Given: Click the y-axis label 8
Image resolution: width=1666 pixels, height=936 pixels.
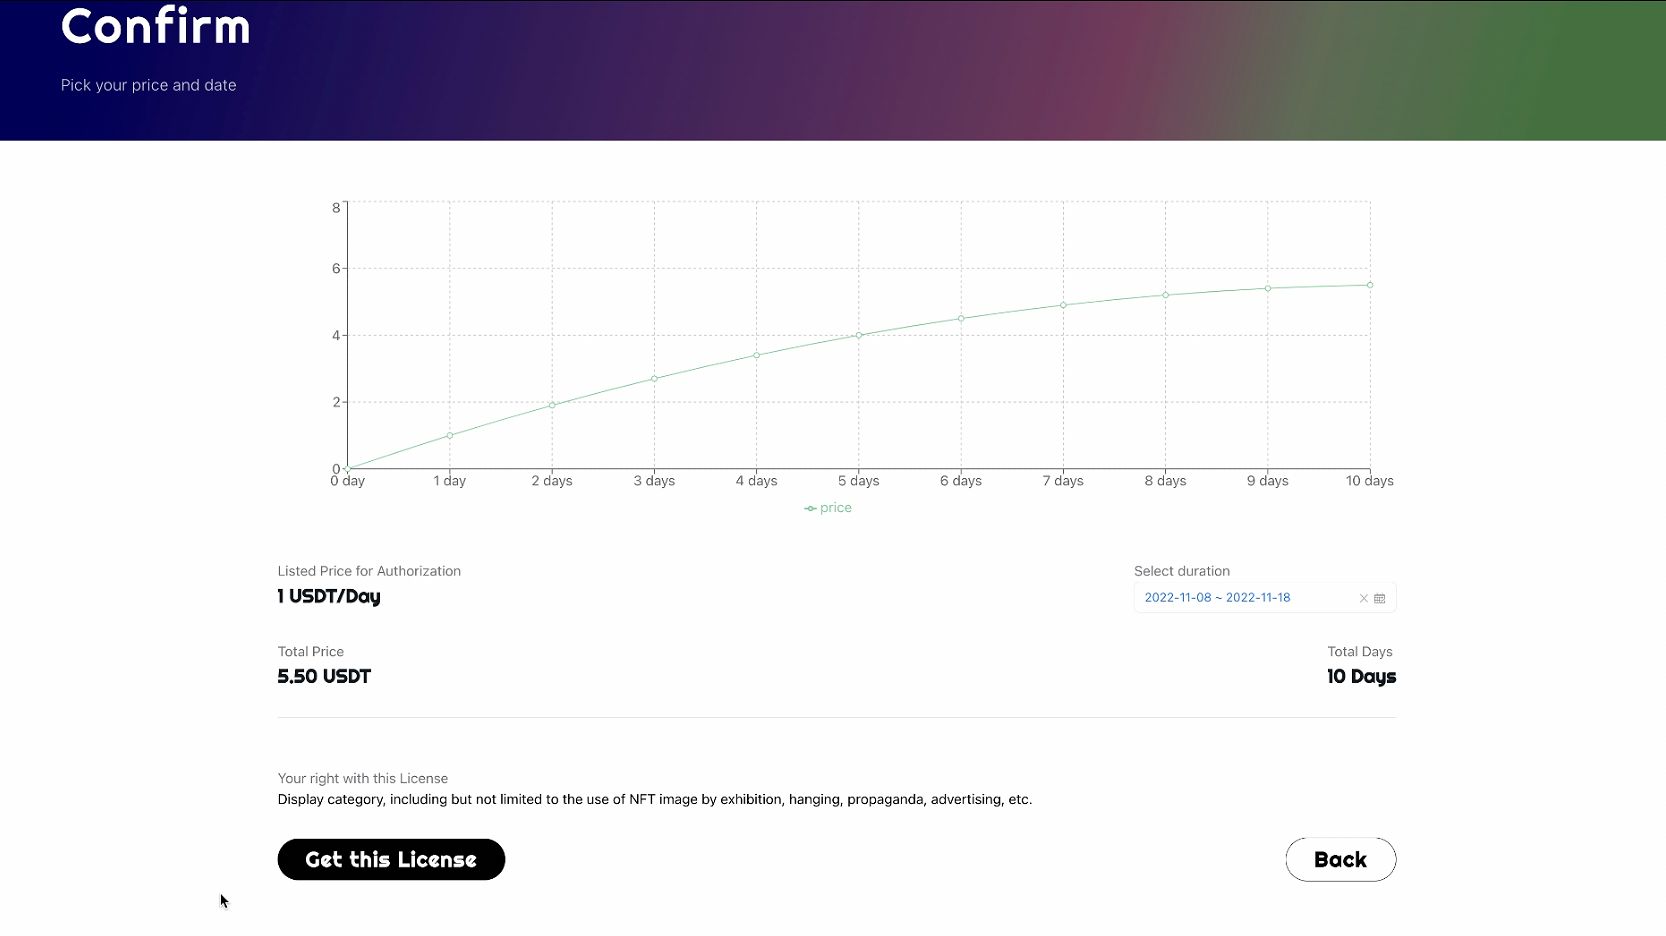Looking at the screenshot, I should click(336, 208).
